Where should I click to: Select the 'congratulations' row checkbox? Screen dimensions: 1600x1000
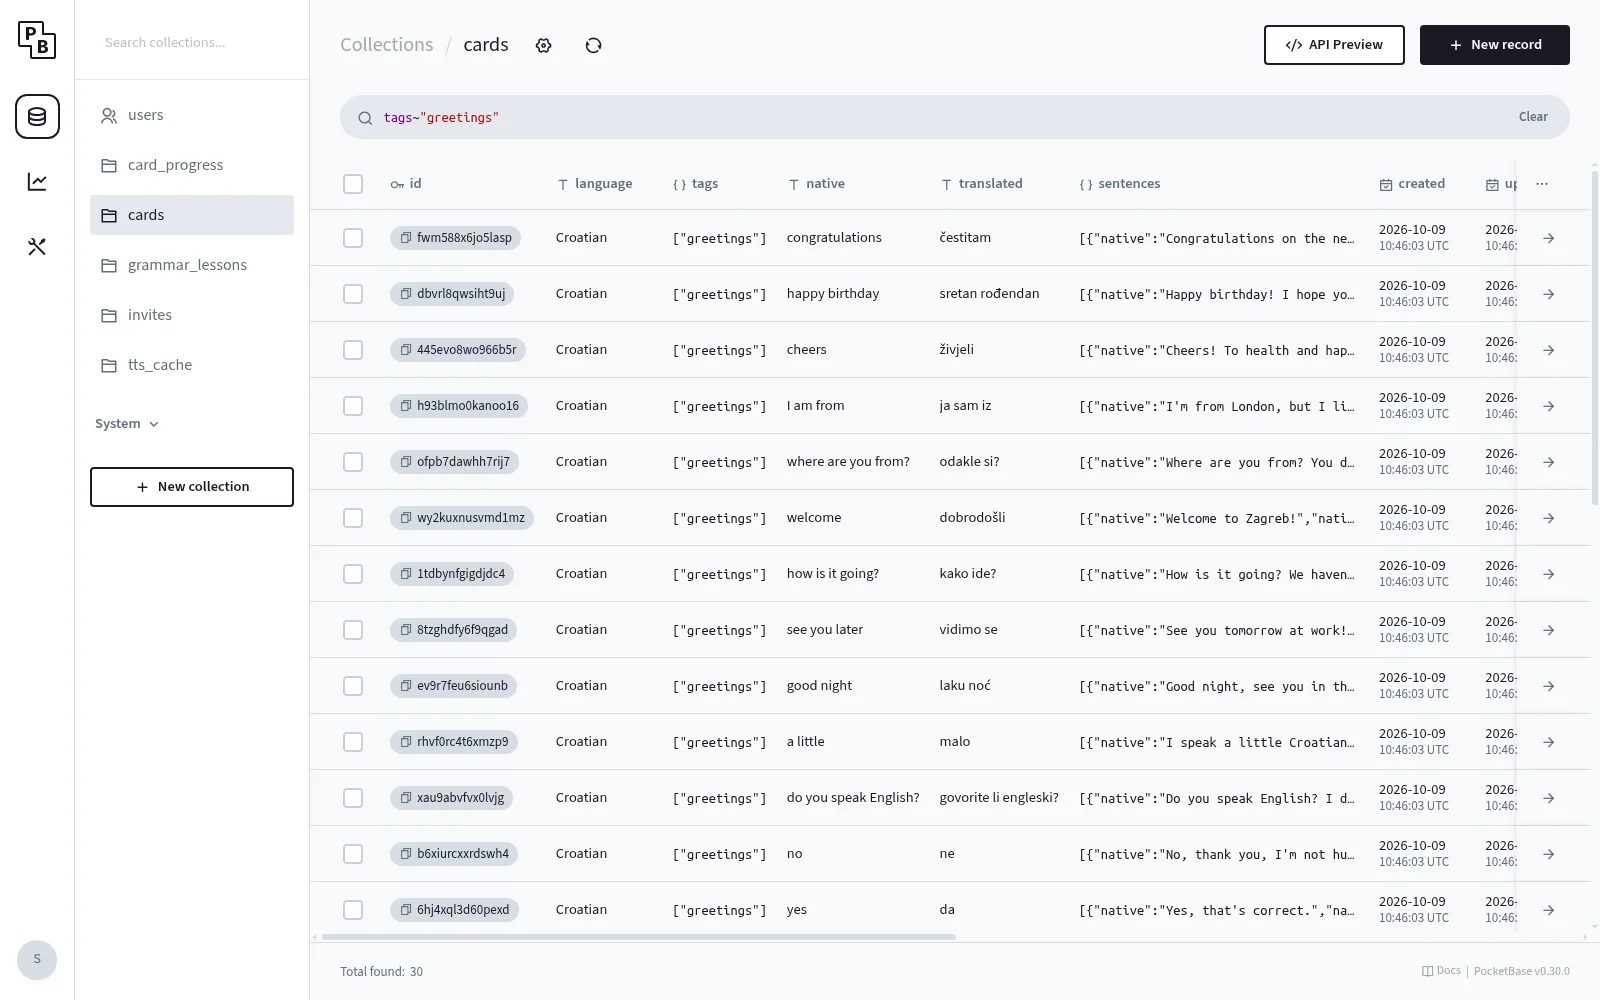[353, 238]
